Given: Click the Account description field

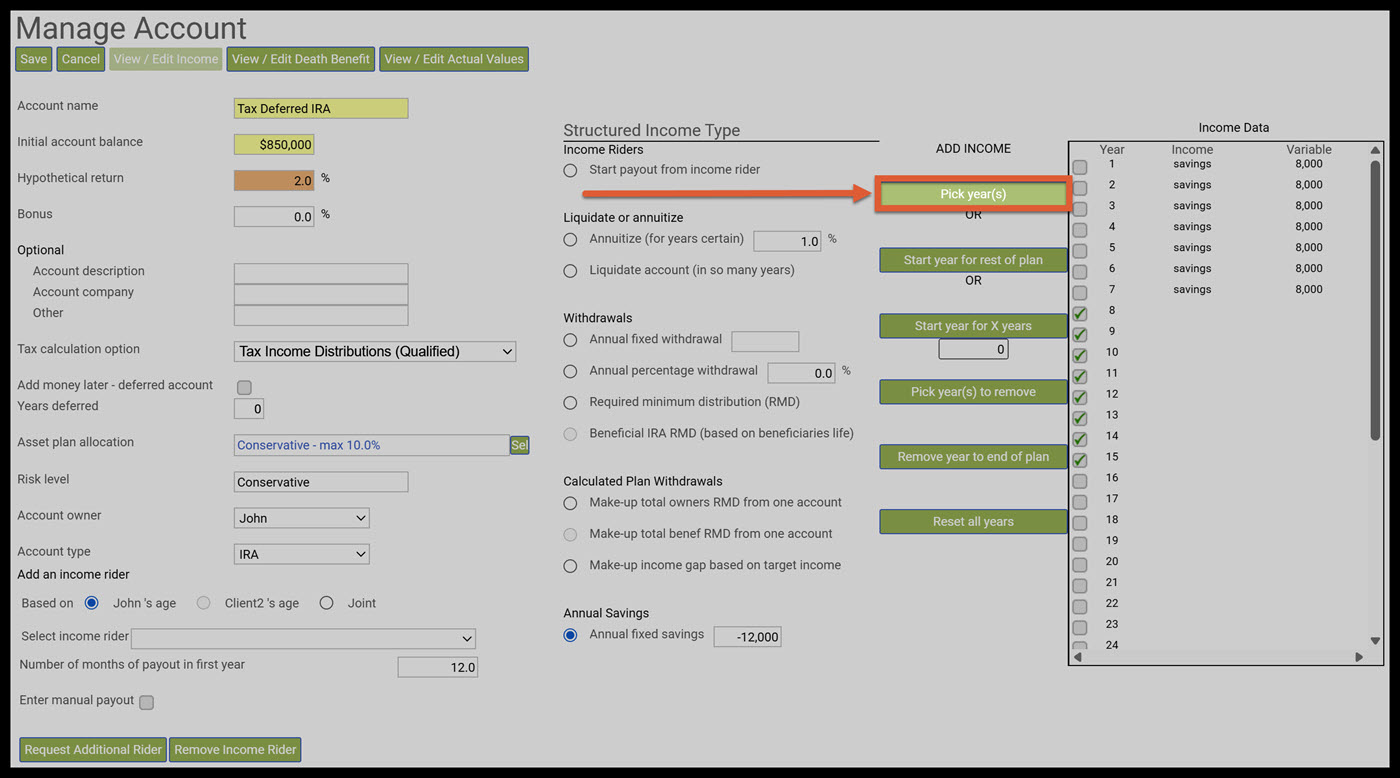Looking at the screenshot, I should (x=321, y=273).
